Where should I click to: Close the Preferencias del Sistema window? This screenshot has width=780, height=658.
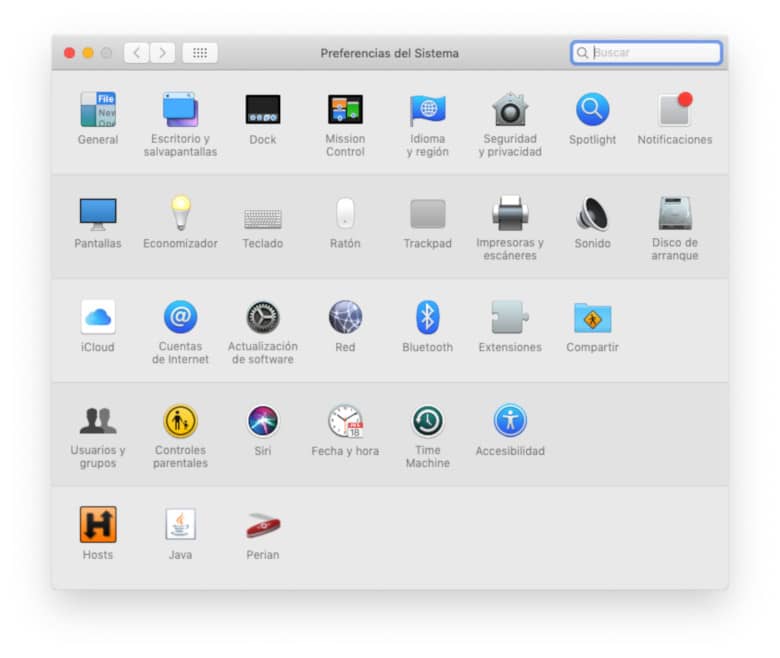pos(70,53)
